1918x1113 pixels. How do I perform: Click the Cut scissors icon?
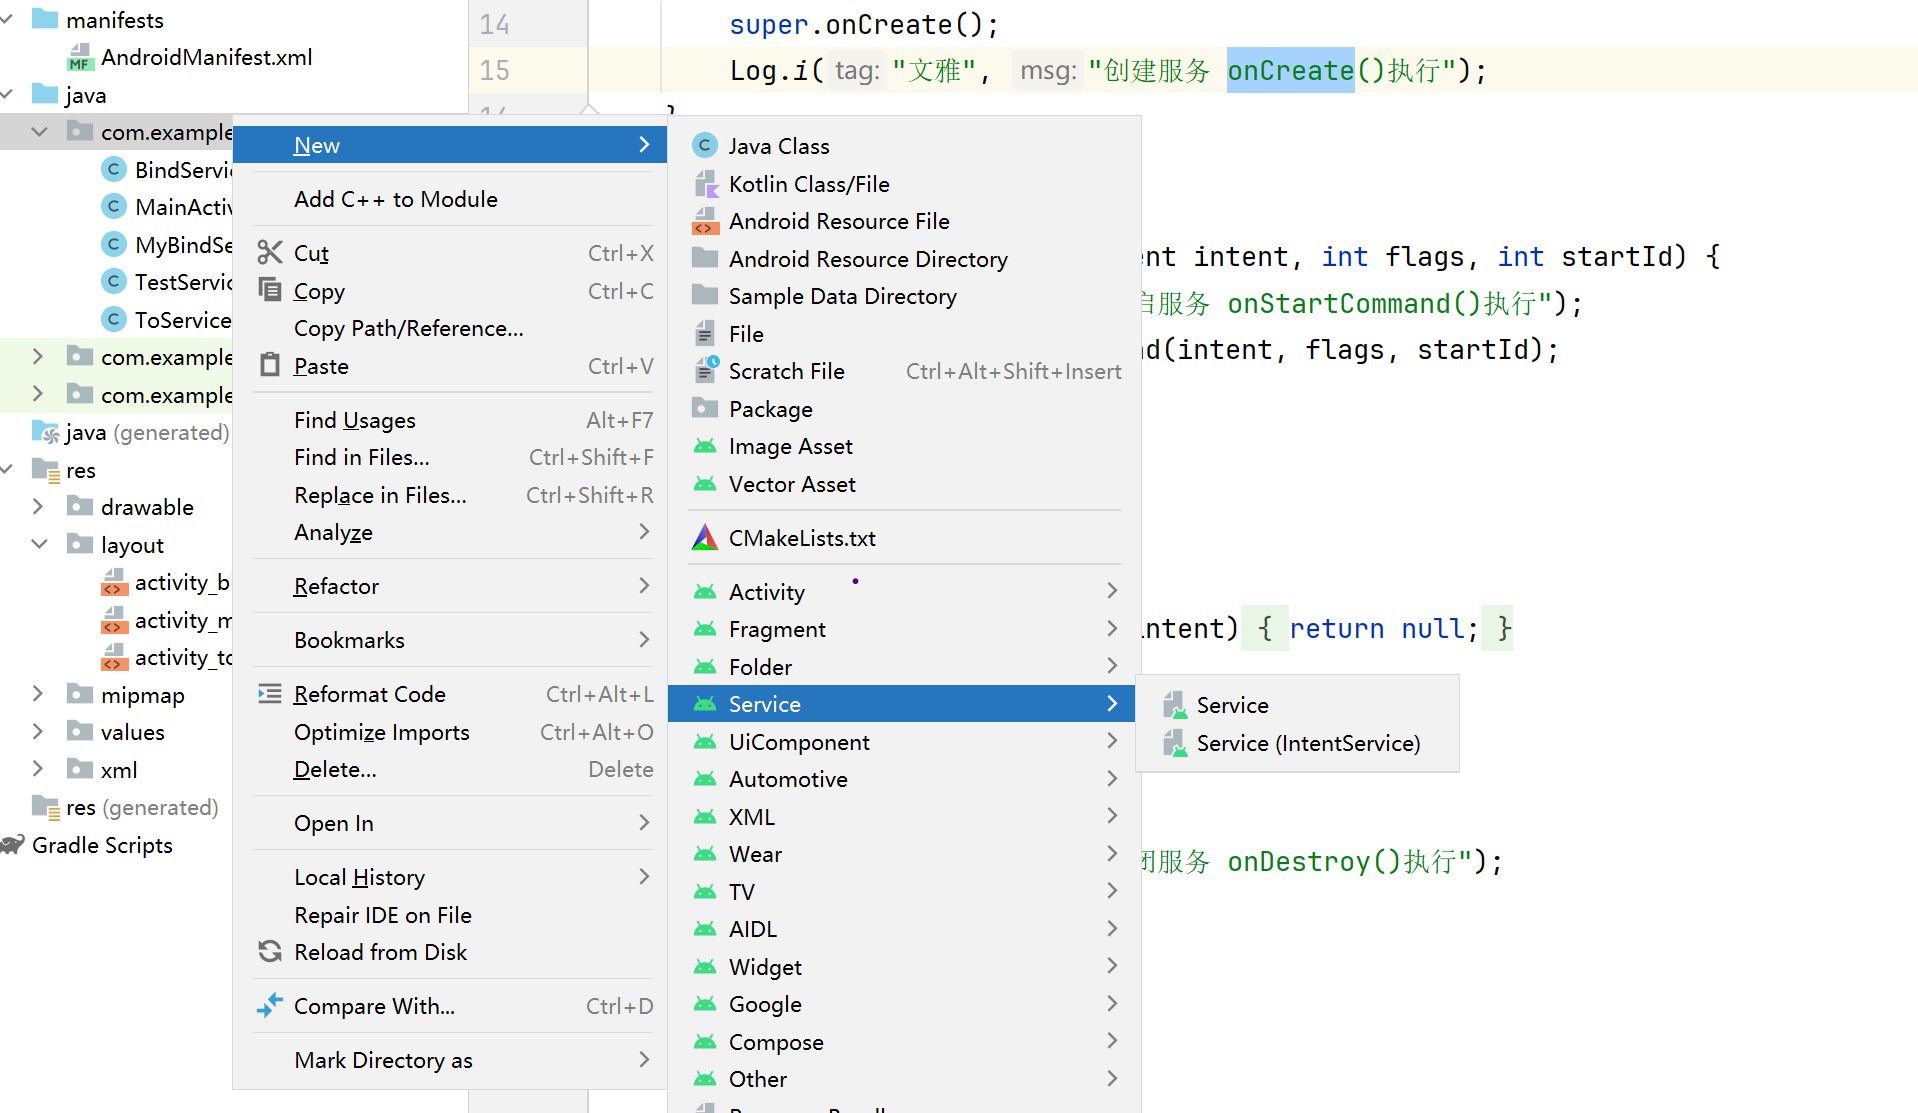pyautogui.click(x=270, y=253)
